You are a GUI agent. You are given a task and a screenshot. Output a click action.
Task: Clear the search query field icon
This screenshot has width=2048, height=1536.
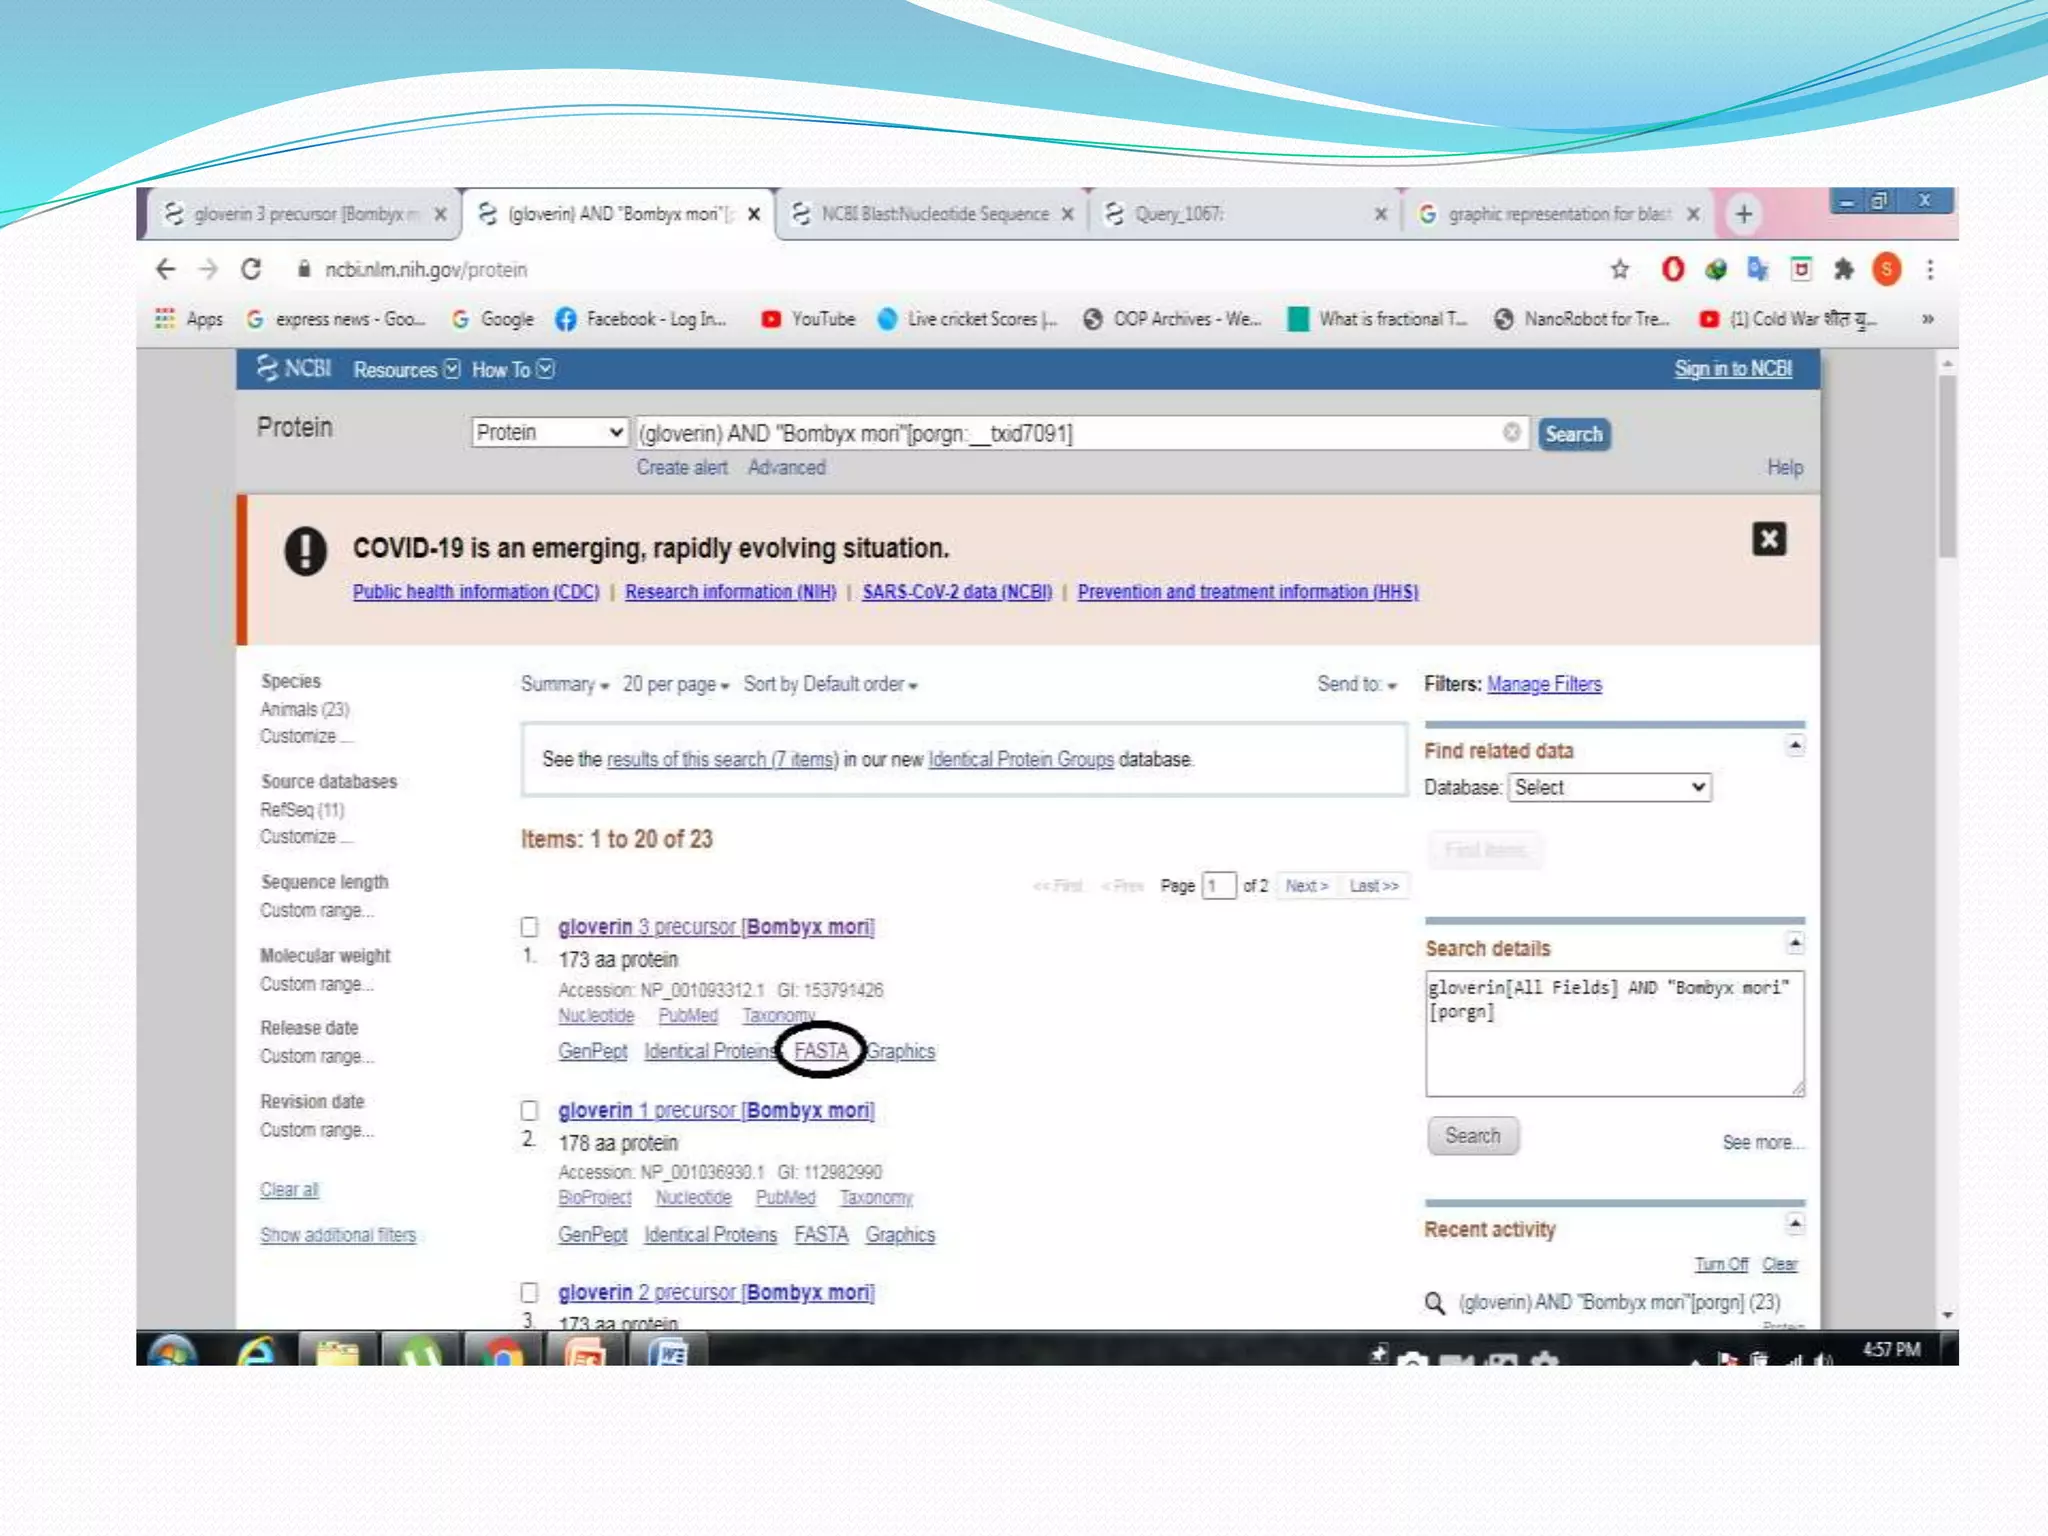coord(1511,432)
